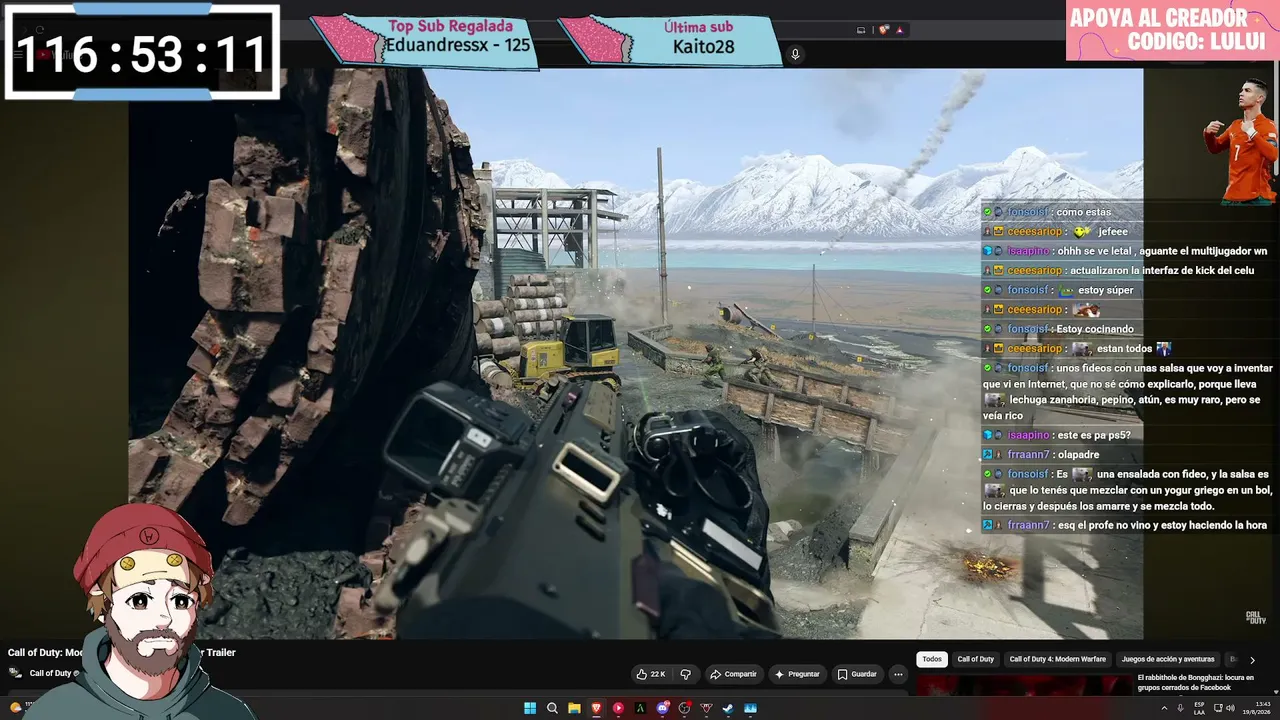The image size is (1280, 720).
Task: Click picture-in-picture icon in address bar
Action: [861, 30]
